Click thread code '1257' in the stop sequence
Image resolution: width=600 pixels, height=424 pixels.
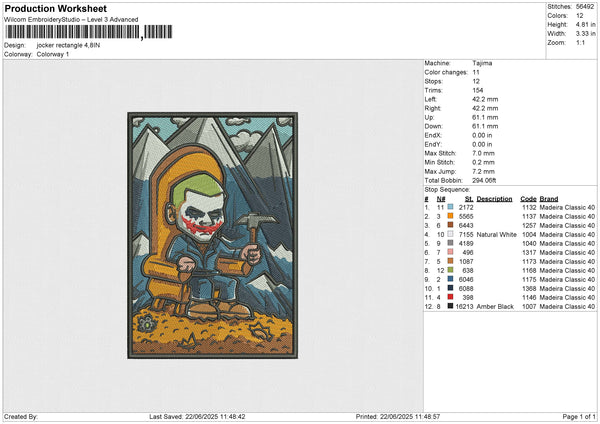529,225
